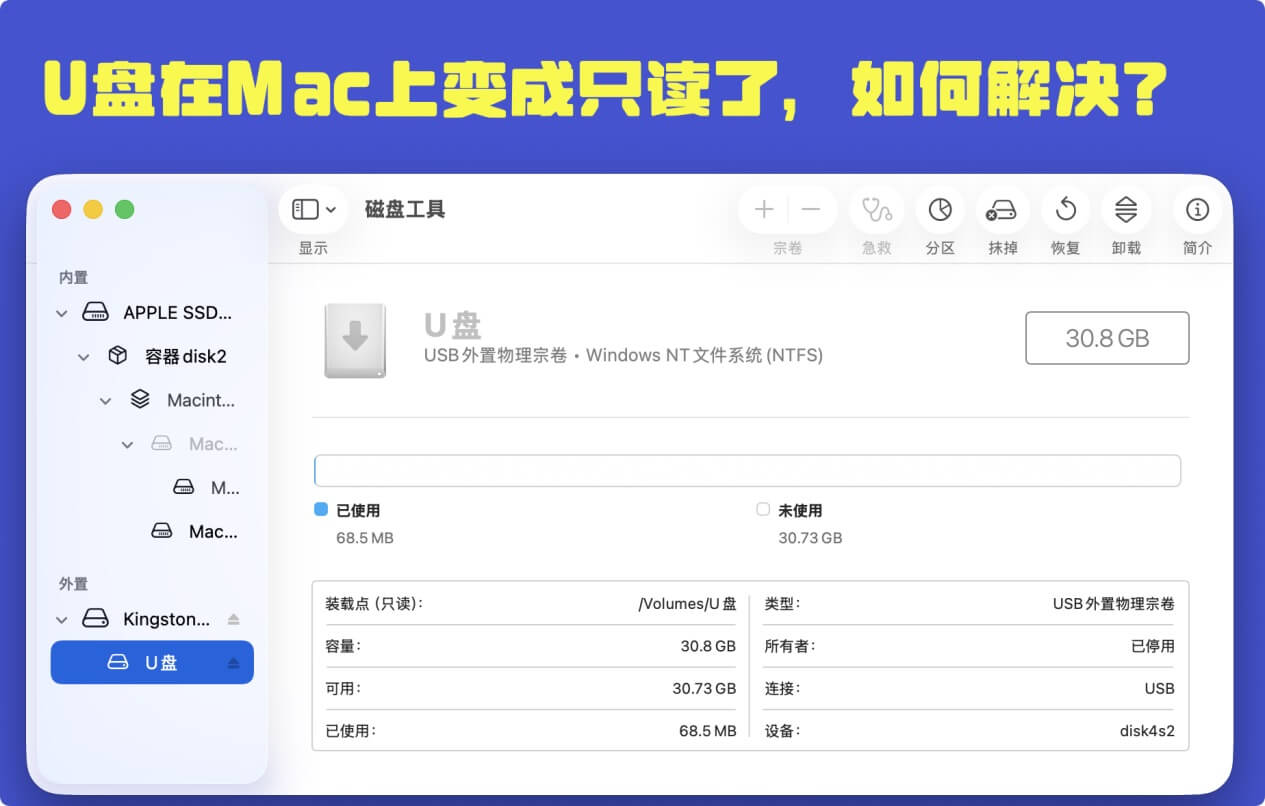Image resolution: width=1265 pixels, height=806 pixels.
Task: Run 急救 (First Aid) on the drive
Action: [x=876, y=210]
